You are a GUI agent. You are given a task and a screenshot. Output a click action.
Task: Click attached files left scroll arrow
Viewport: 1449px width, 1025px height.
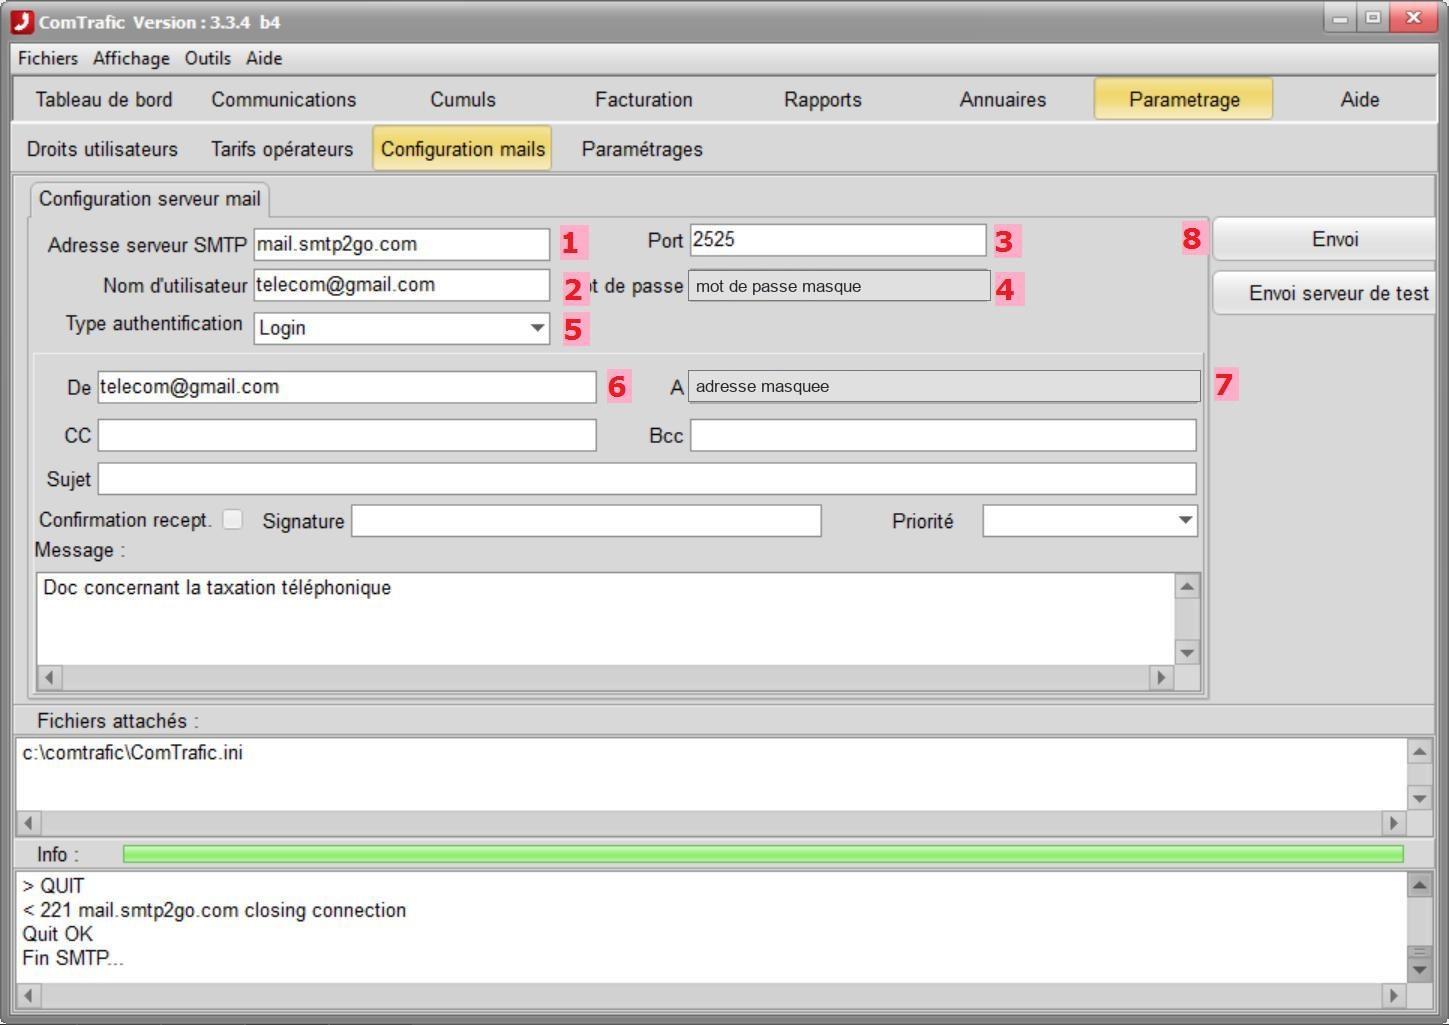tap(28, 823)
